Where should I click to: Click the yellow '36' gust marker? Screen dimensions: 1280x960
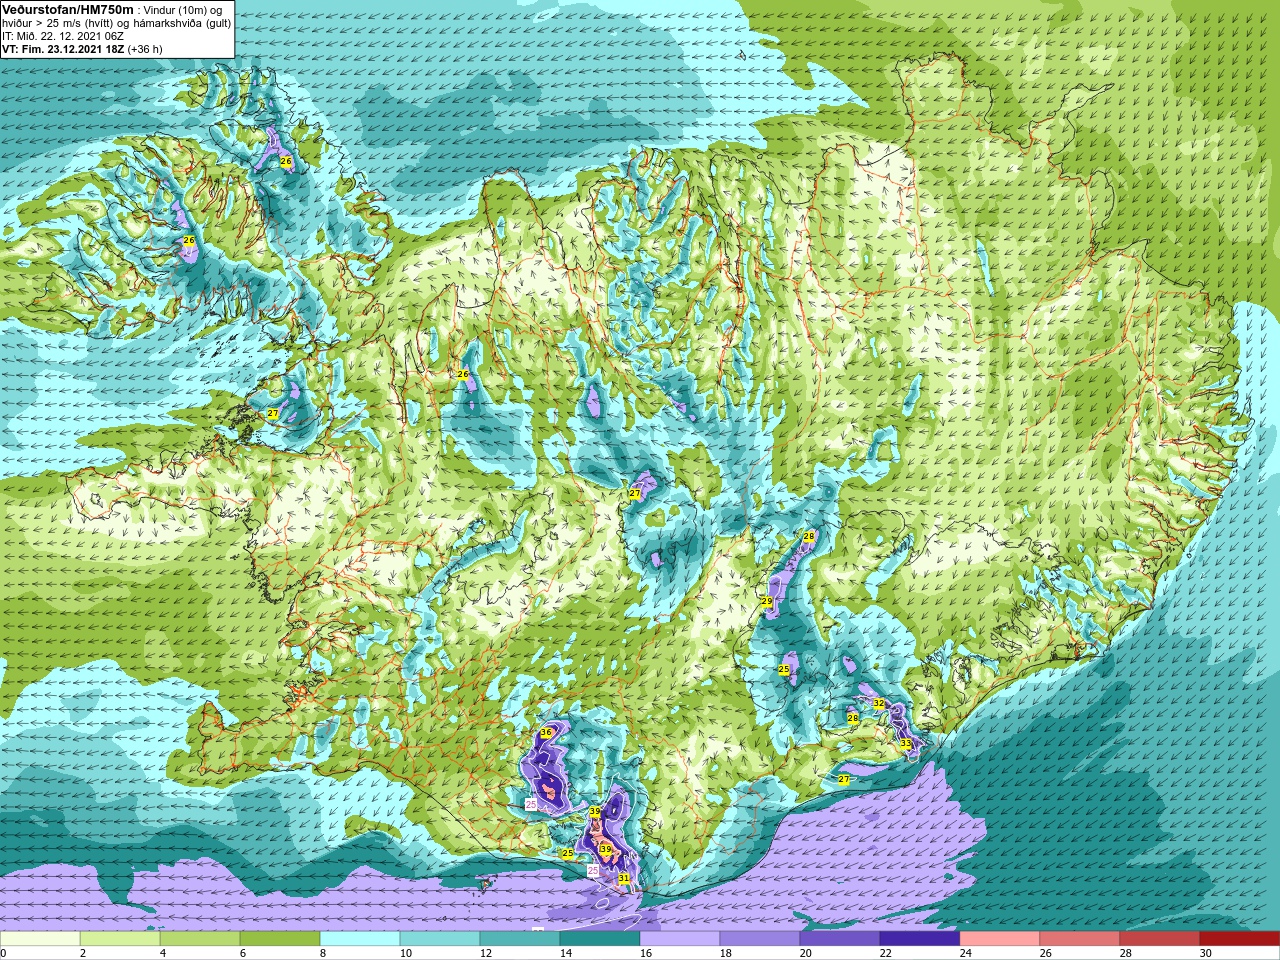tap(546, 733)
